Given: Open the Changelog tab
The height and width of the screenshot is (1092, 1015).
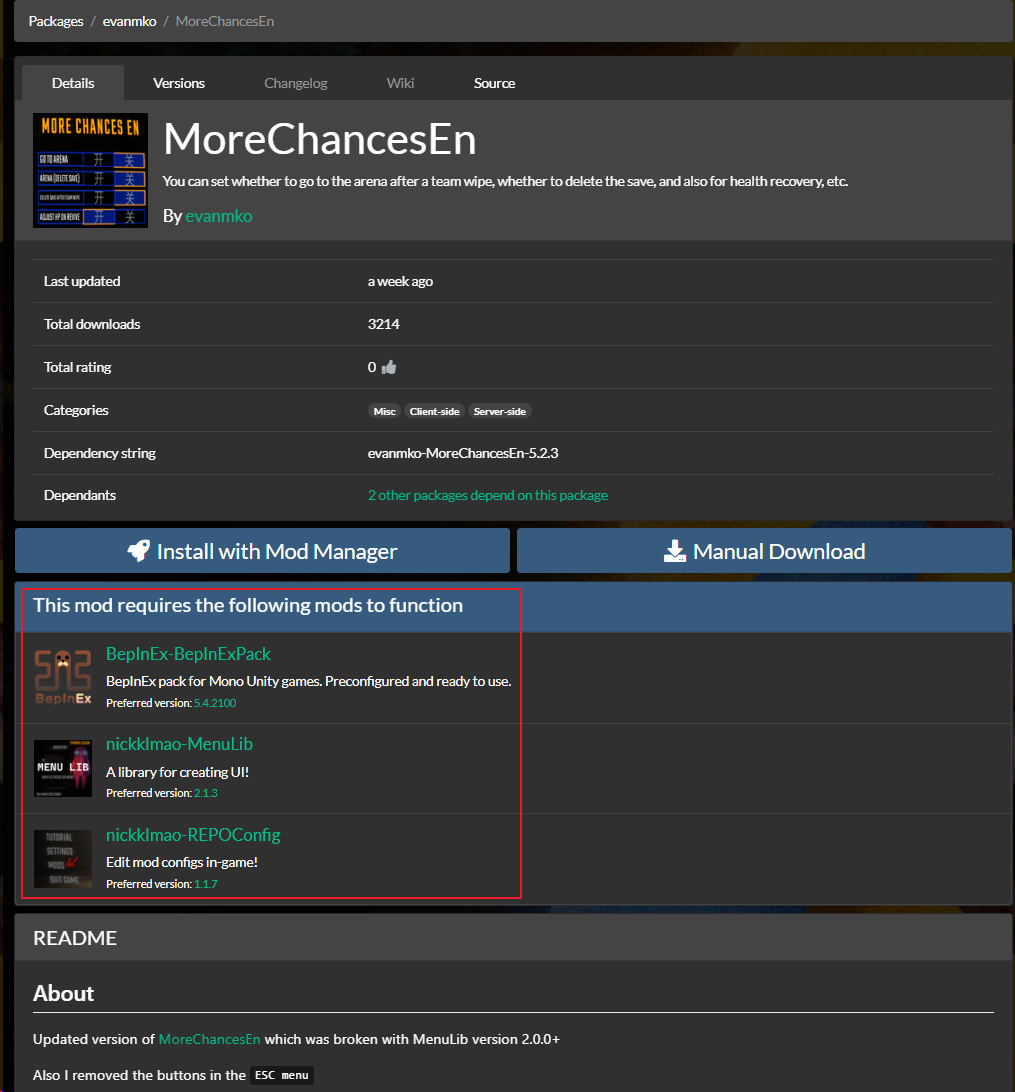Looking at the screenshot, I should click(295, 83).
